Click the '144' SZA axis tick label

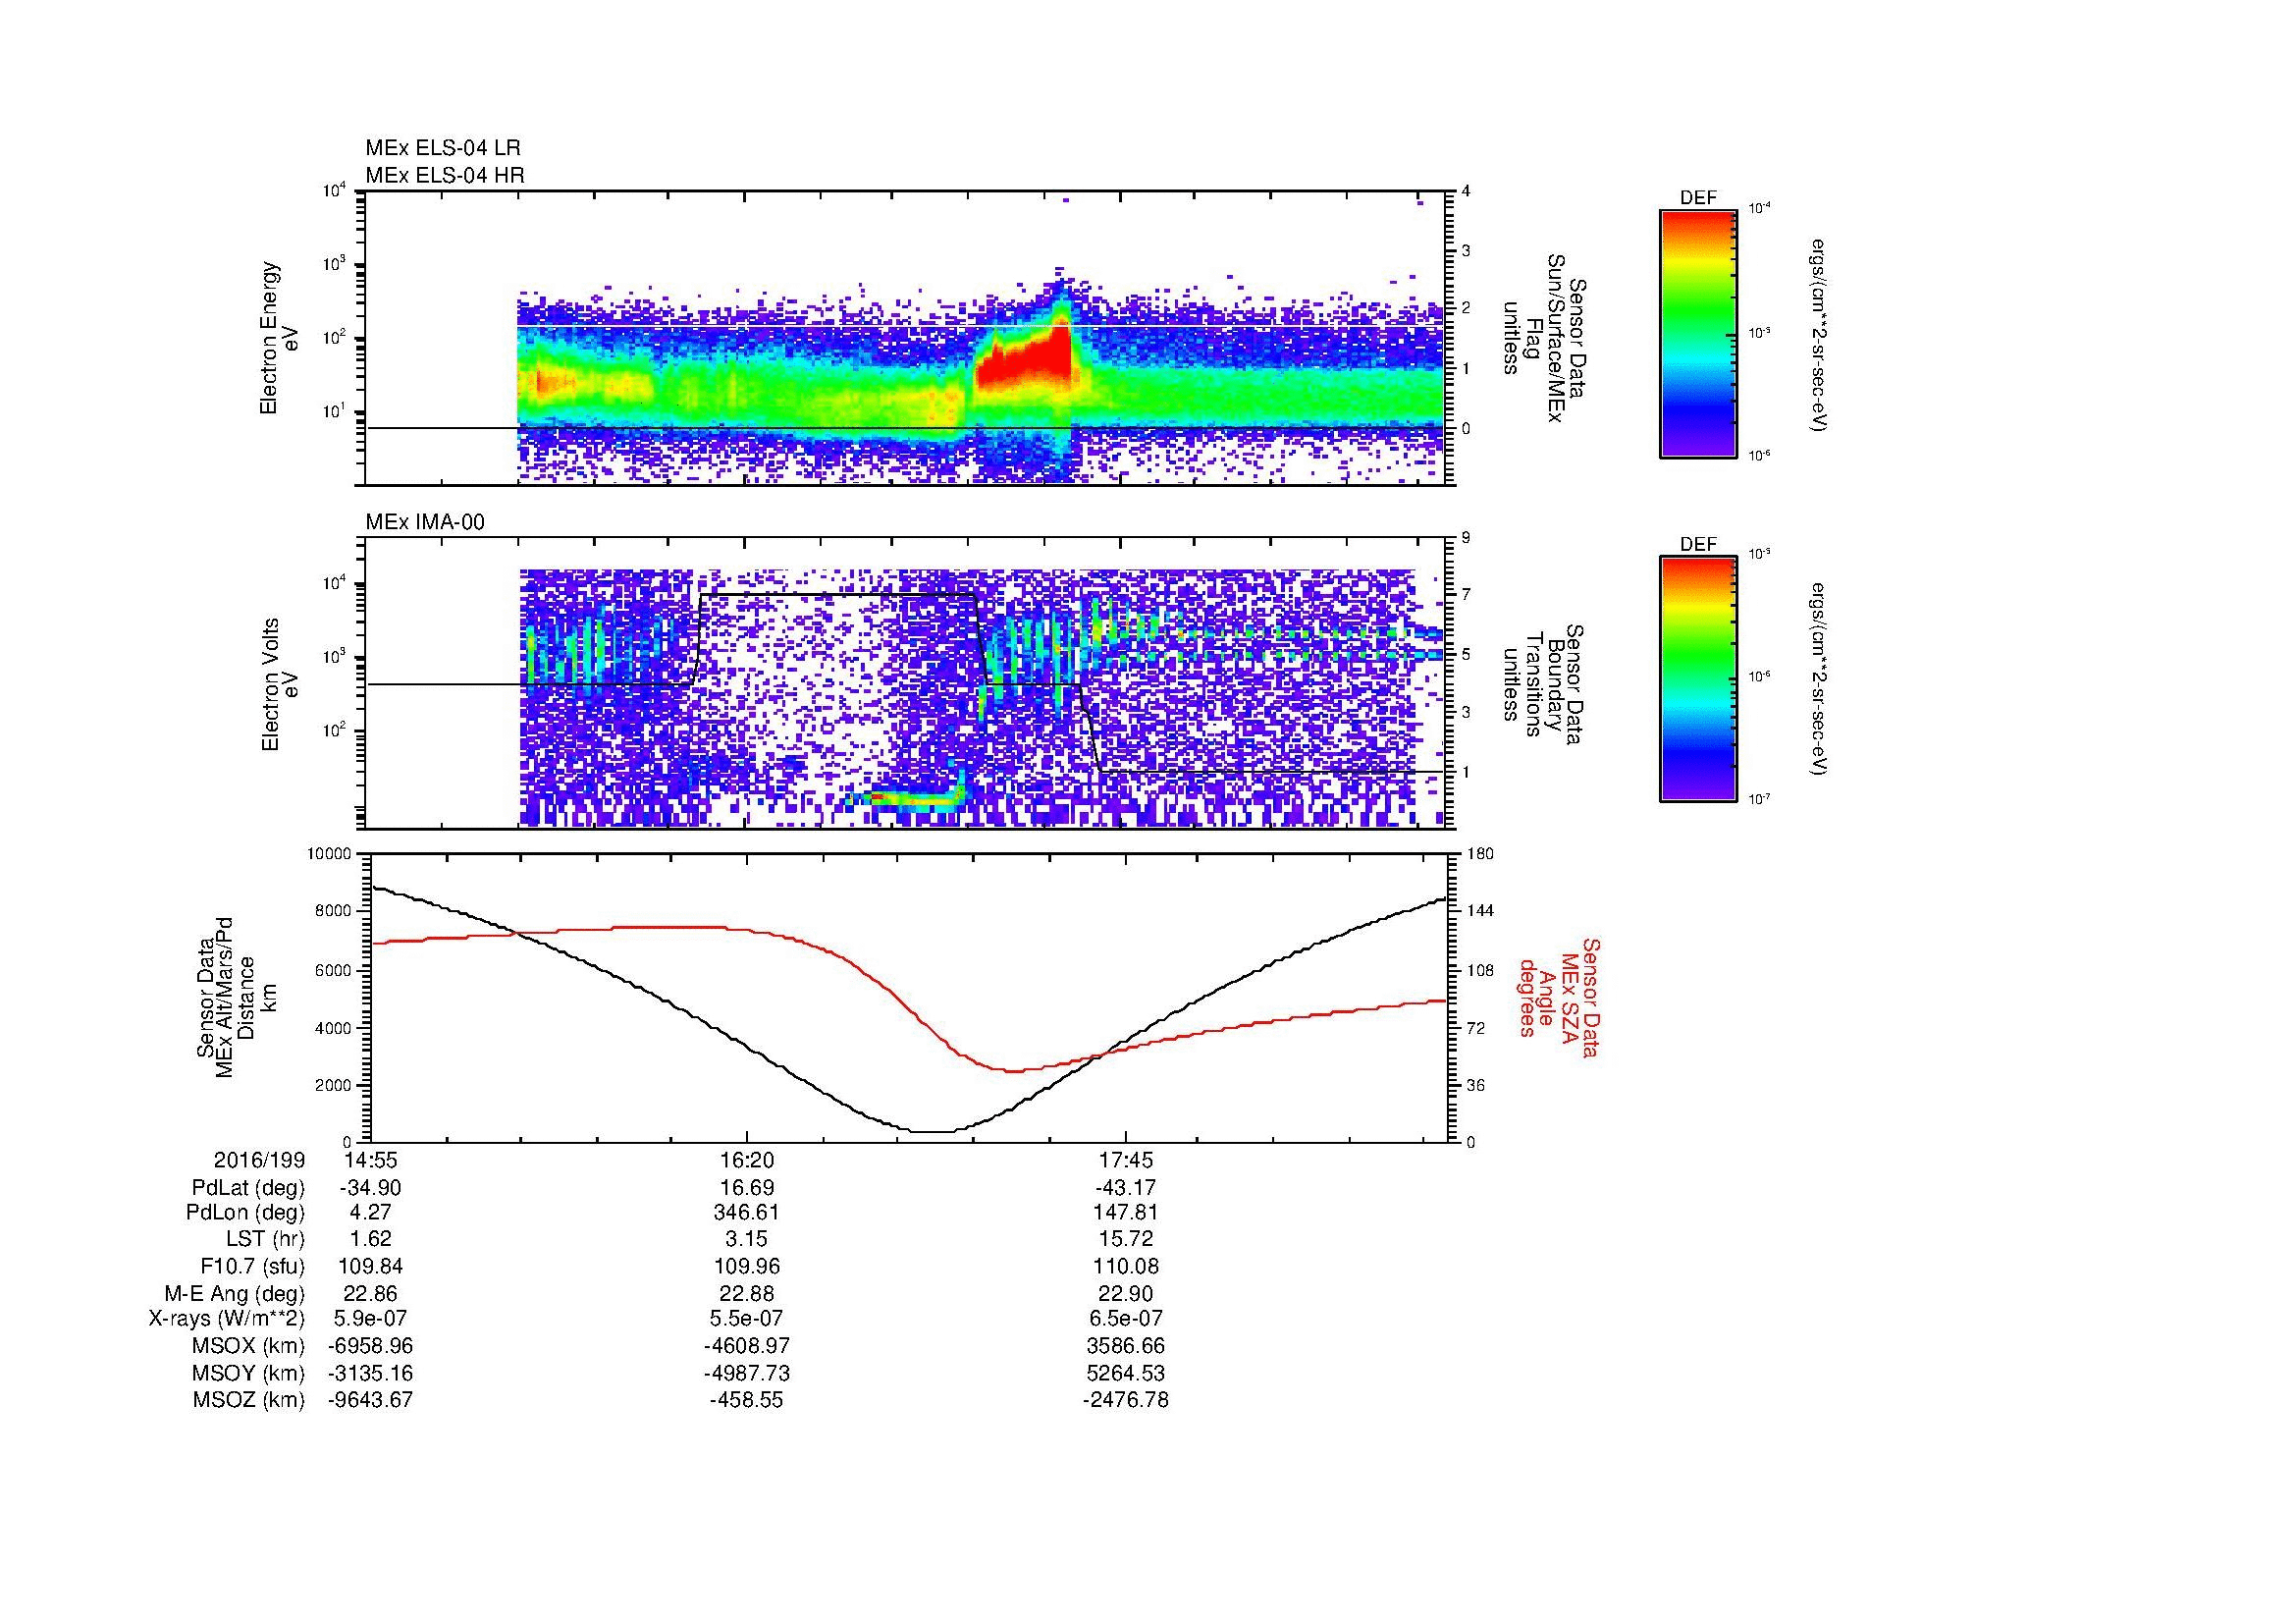(x=1479, y=911)
